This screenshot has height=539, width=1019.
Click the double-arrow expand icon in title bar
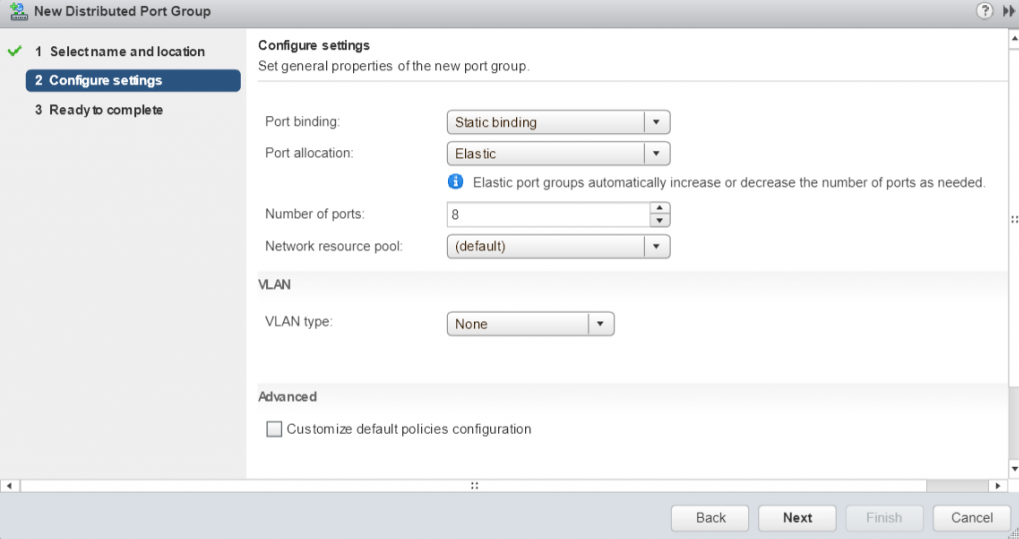tap(1008, 11)
